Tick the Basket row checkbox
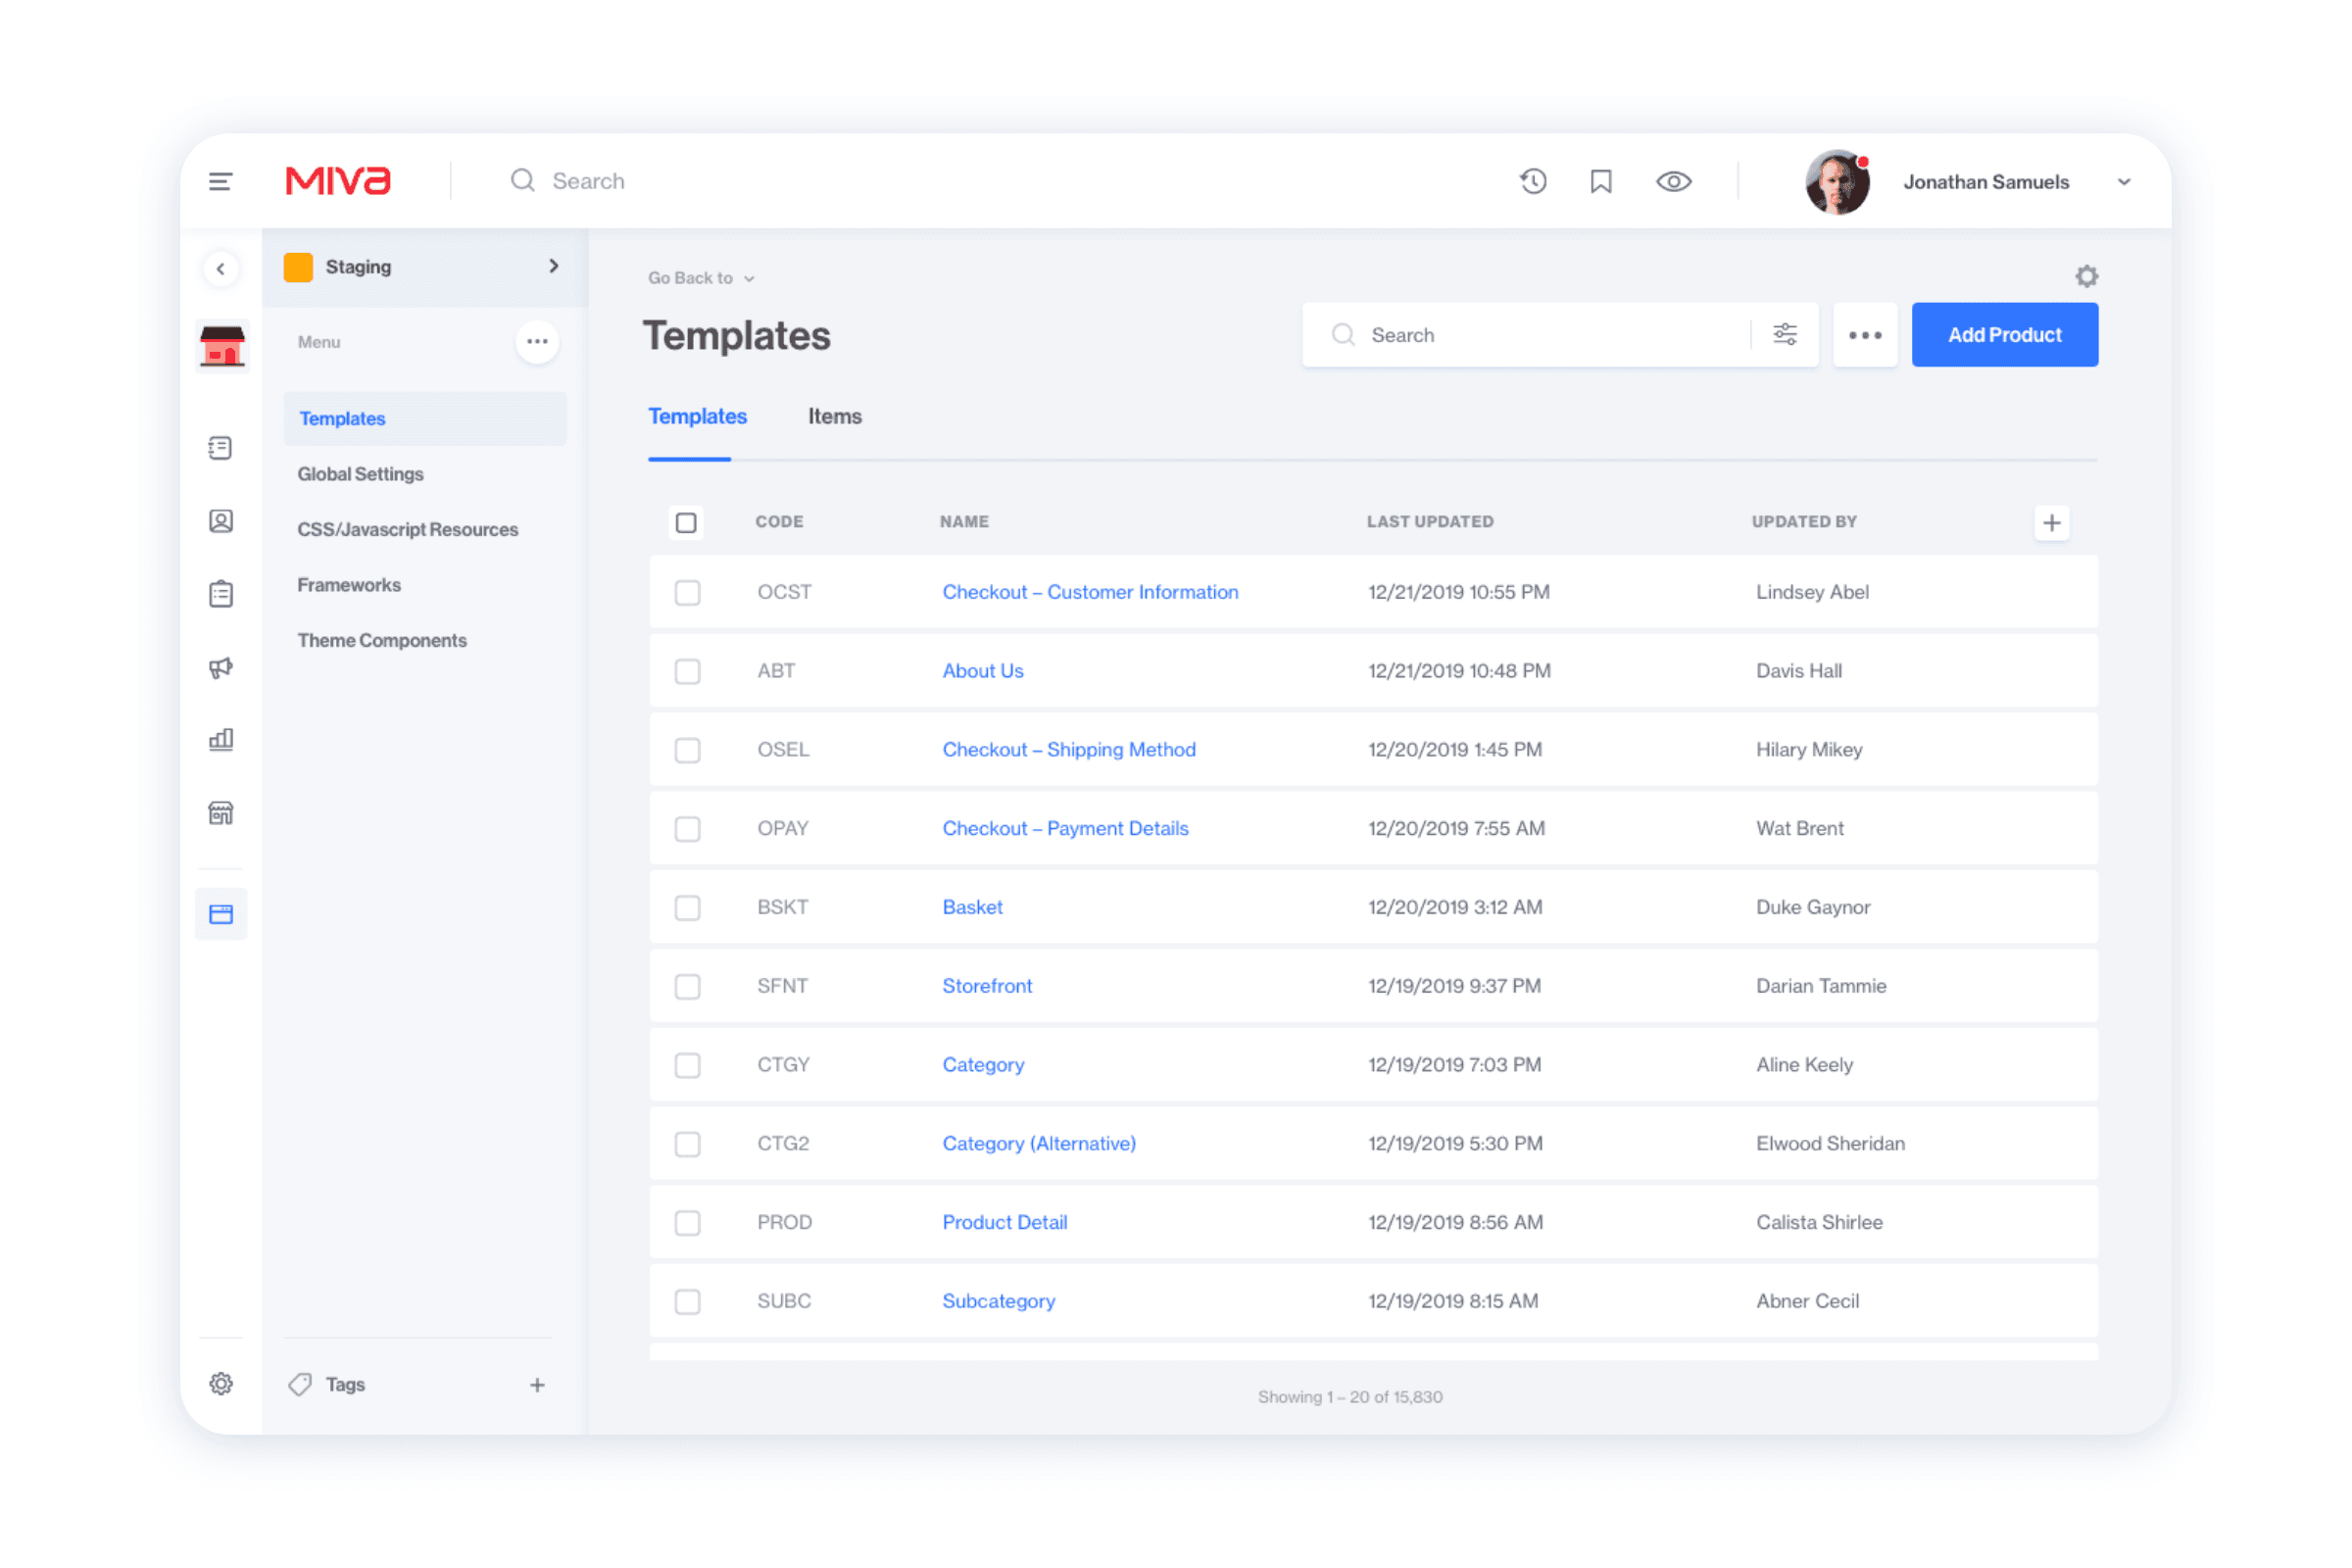Viewport: 2352px width, 1568px height. coord(687,907)
